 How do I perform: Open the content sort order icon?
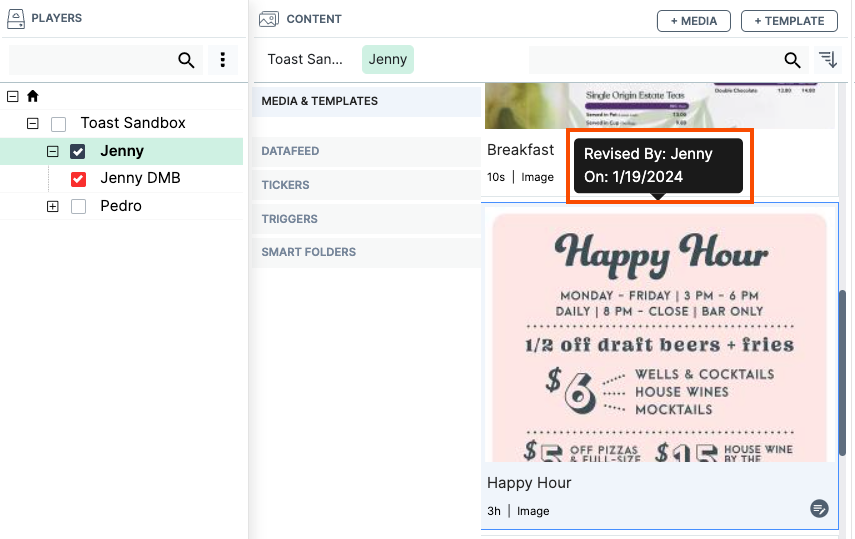827,60
